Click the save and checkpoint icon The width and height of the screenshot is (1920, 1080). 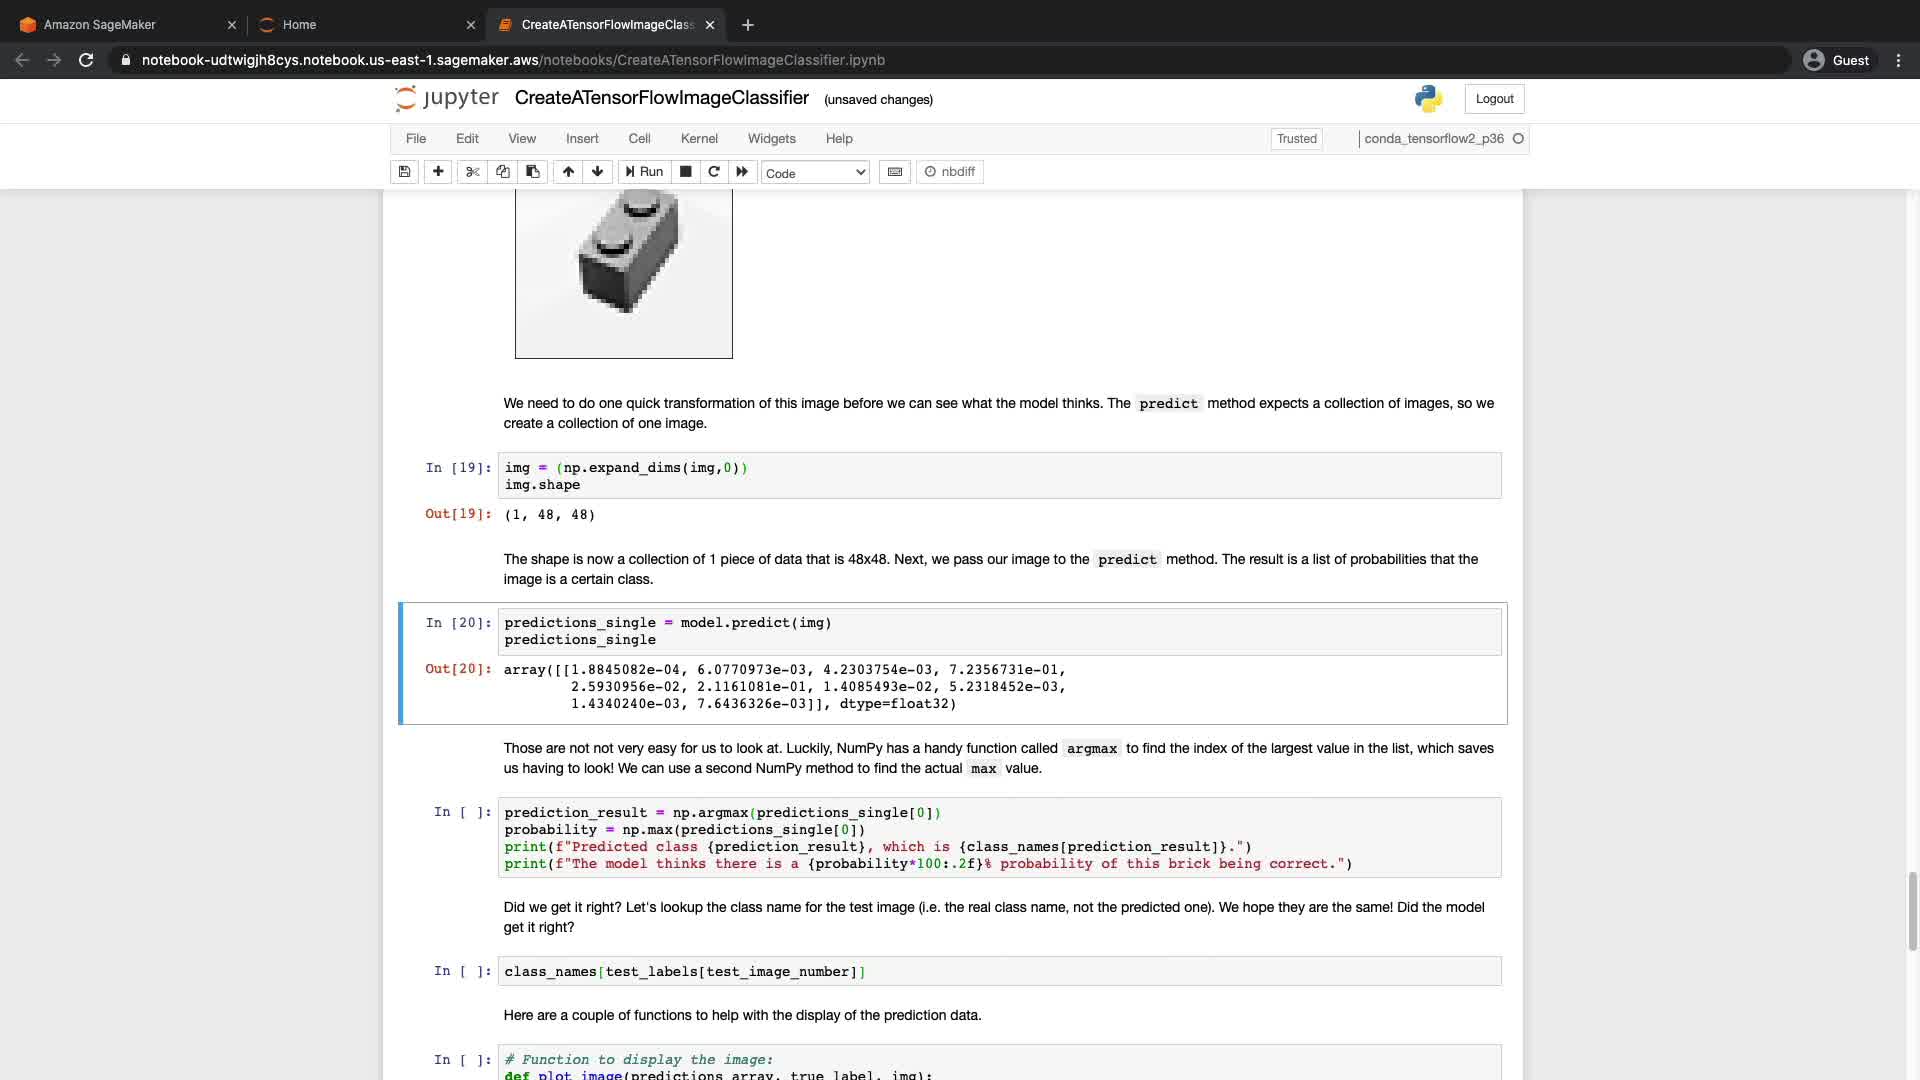[x=404, y=172]
